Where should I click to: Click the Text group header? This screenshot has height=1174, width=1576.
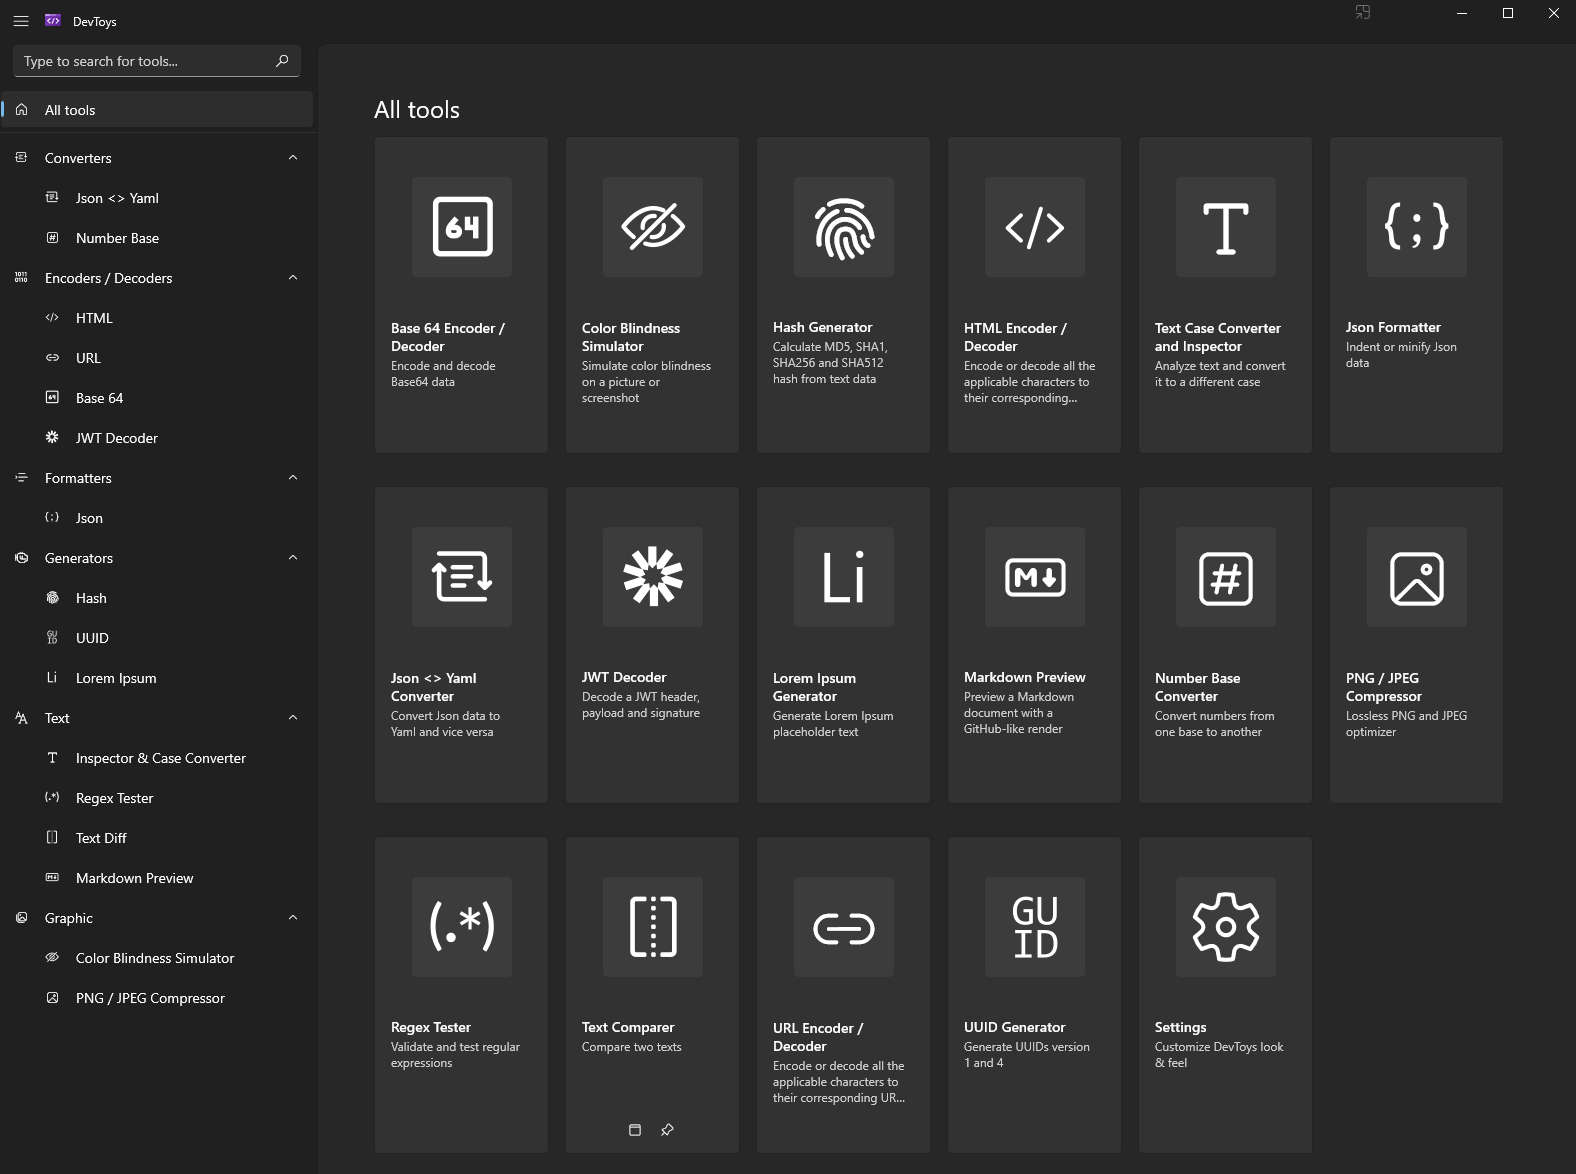158,718
